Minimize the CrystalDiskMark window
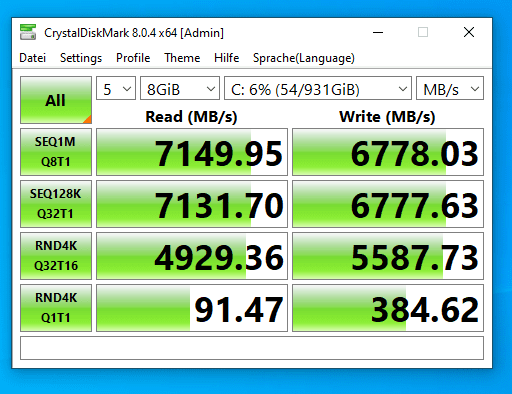 tap(378, 32)
